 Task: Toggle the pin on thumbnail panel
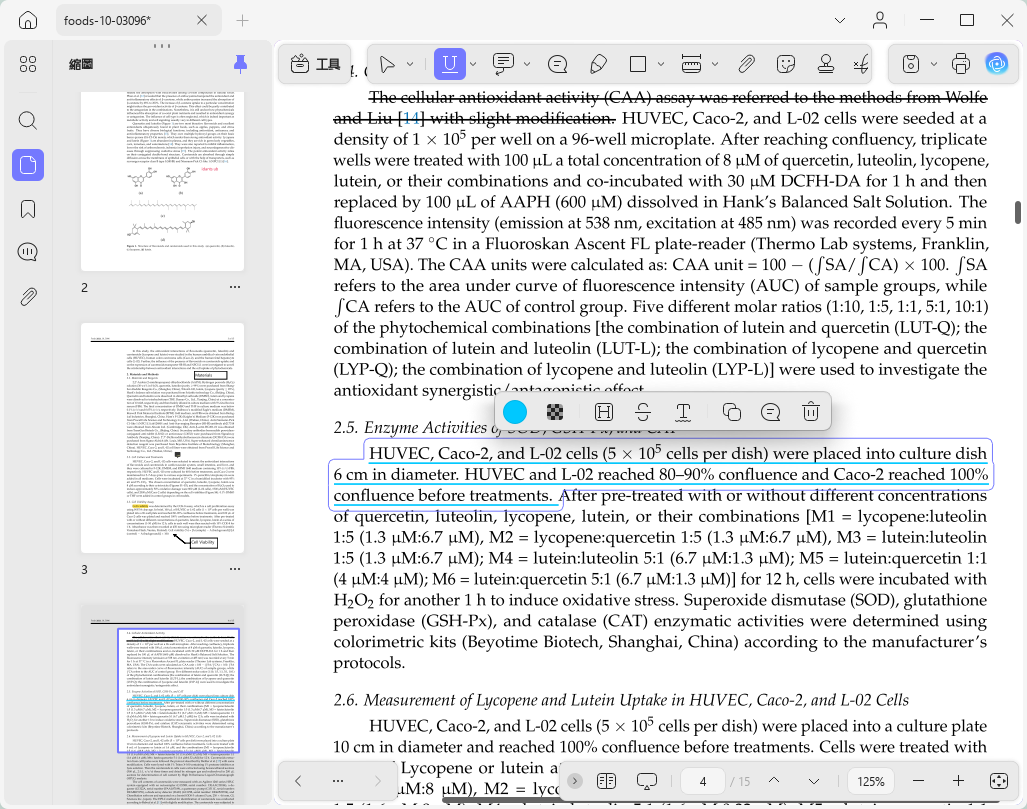tap(240, 64)
